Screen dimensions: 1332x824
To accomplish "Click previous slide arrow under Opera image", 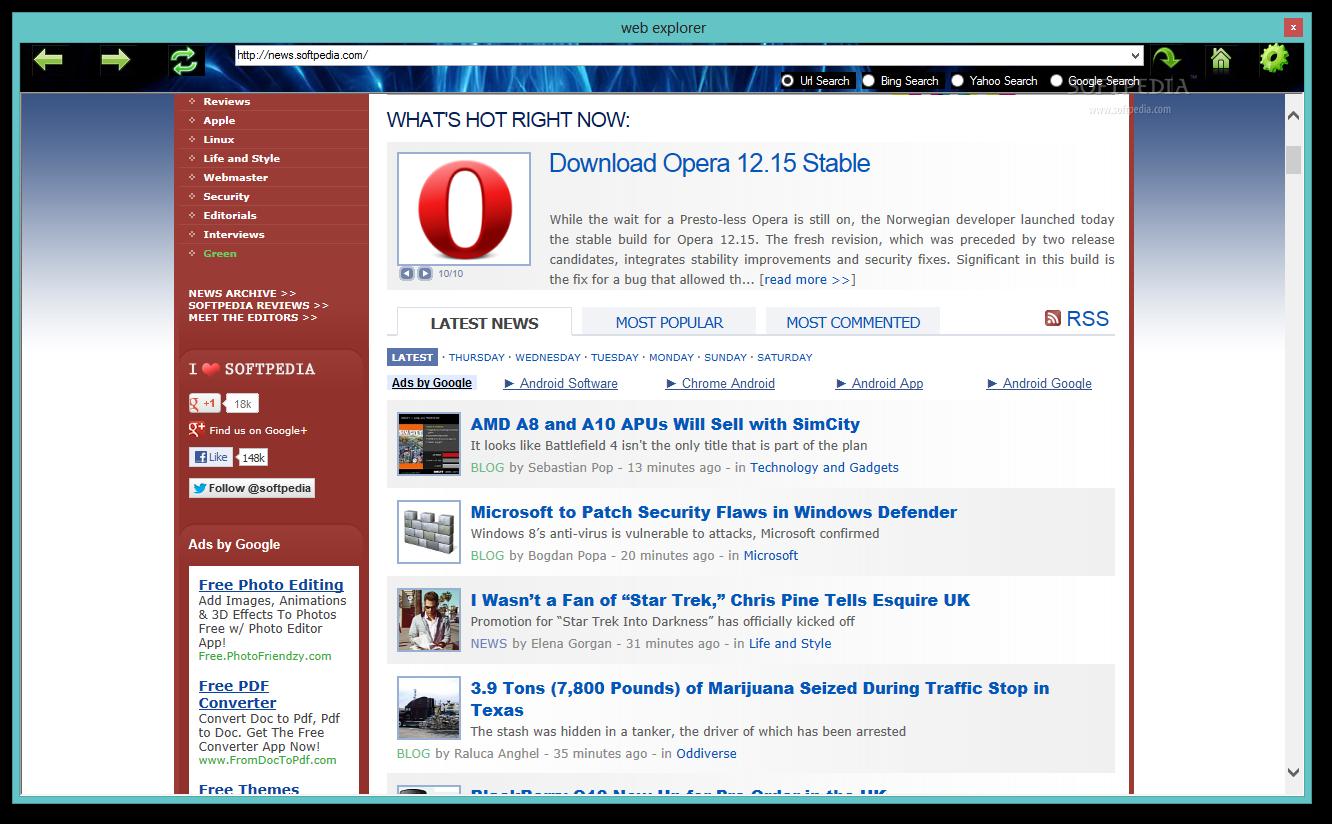I will point(407,273).
